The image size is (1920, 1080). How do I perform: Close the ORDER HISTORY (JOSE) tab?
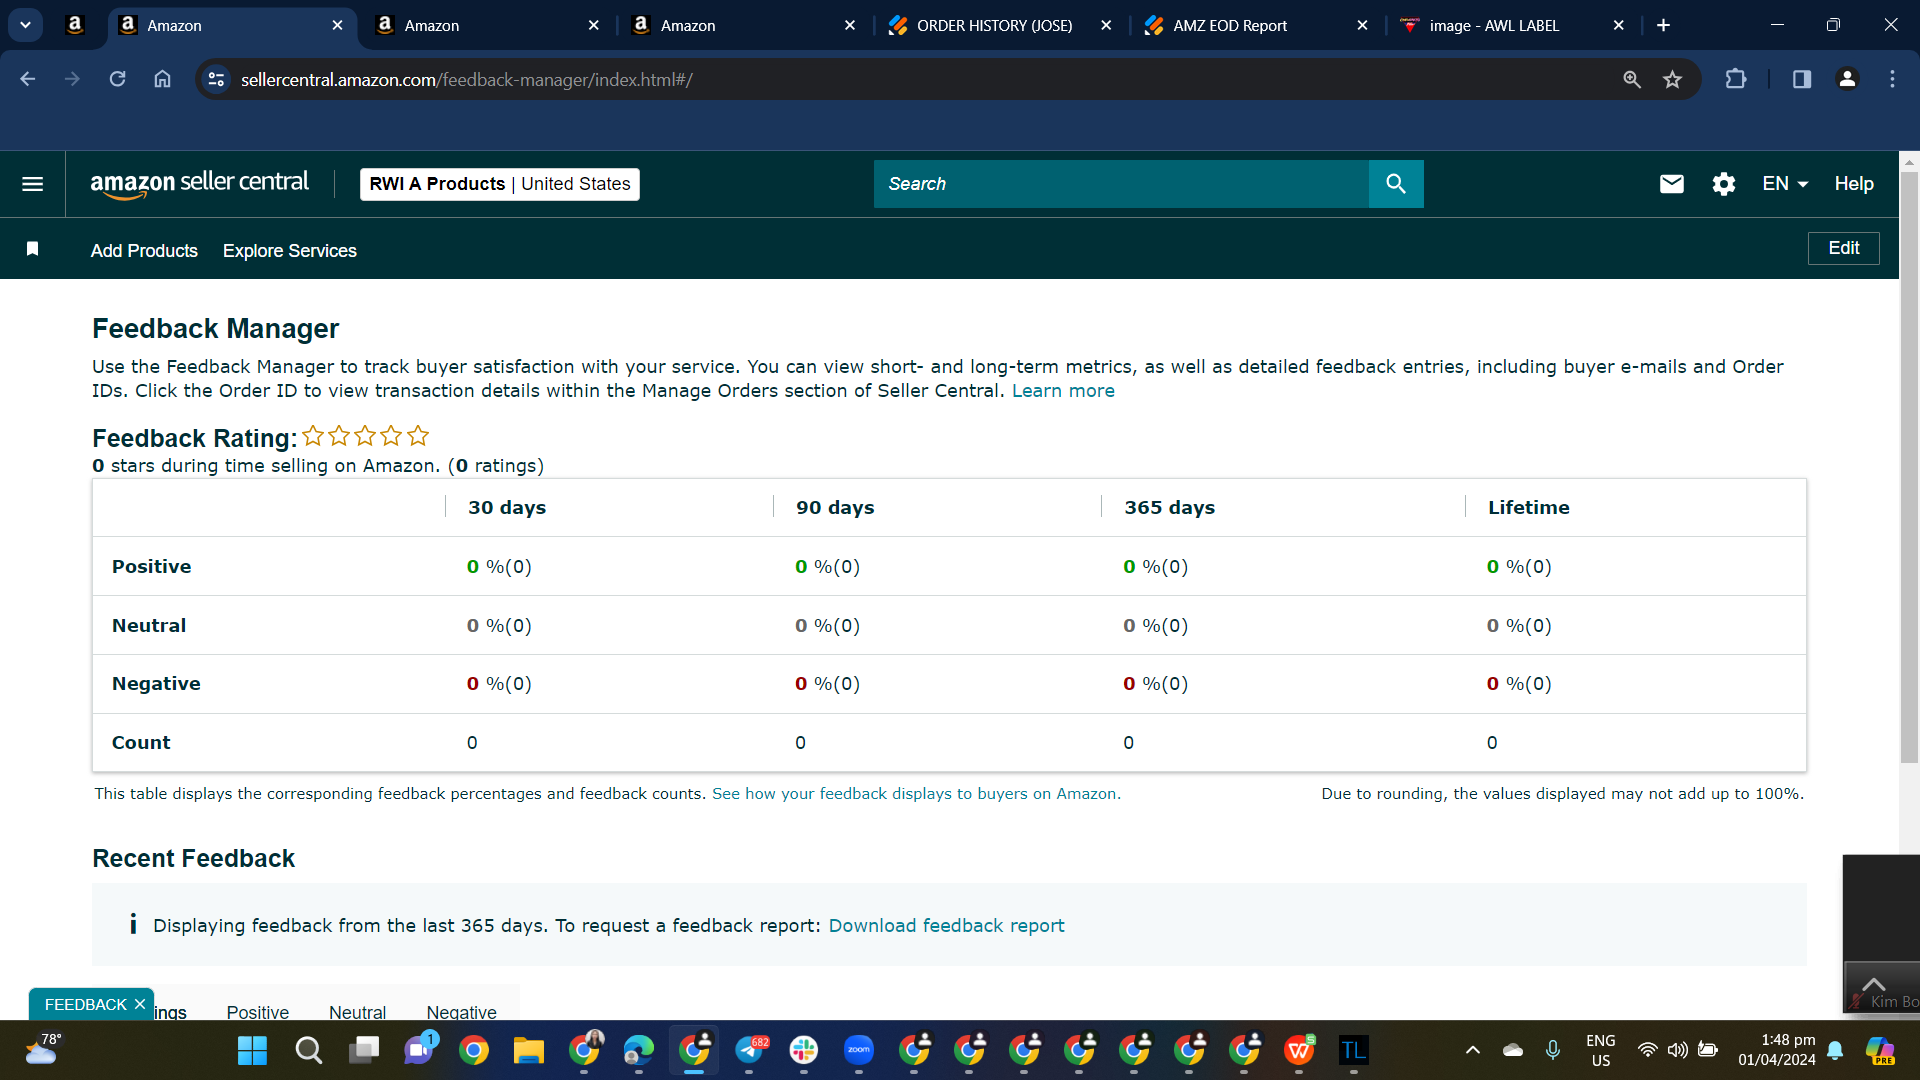[x=1106, y=25]
